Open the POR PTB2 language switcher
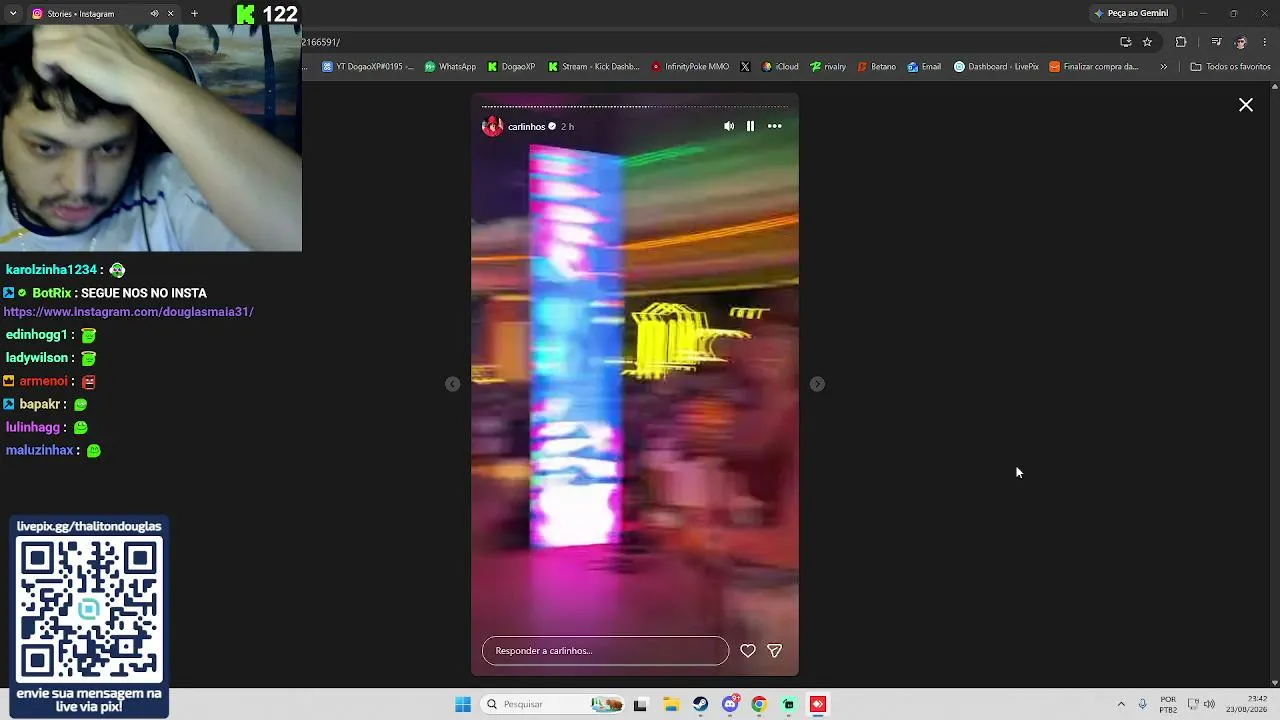The height and width of the screenshot is (720, 1280). (x=1168, y=704)
